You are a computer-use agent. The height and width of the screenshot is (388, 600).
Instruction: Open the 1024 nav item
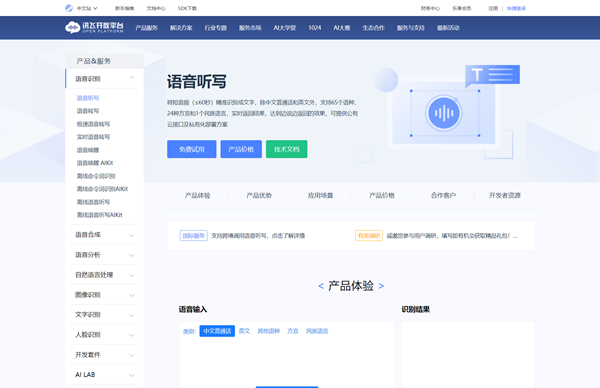click(x=315, y=28)
